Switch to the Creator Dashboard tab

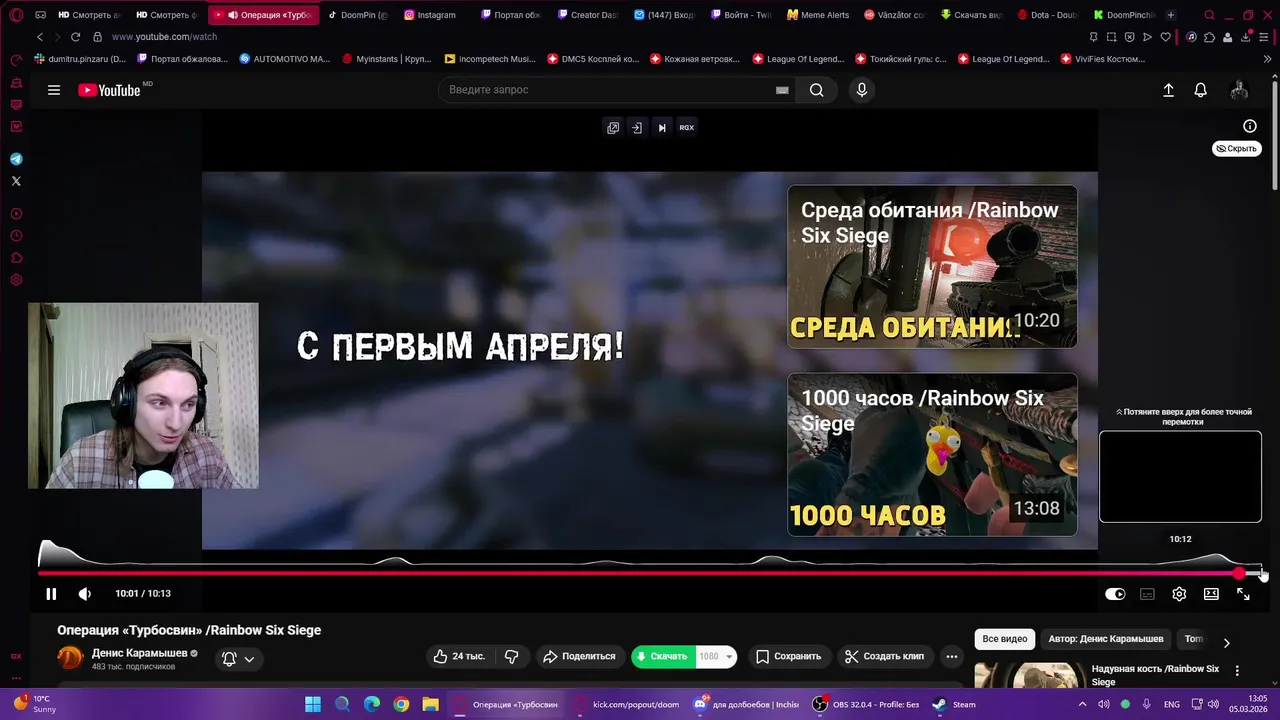(587, 15)
